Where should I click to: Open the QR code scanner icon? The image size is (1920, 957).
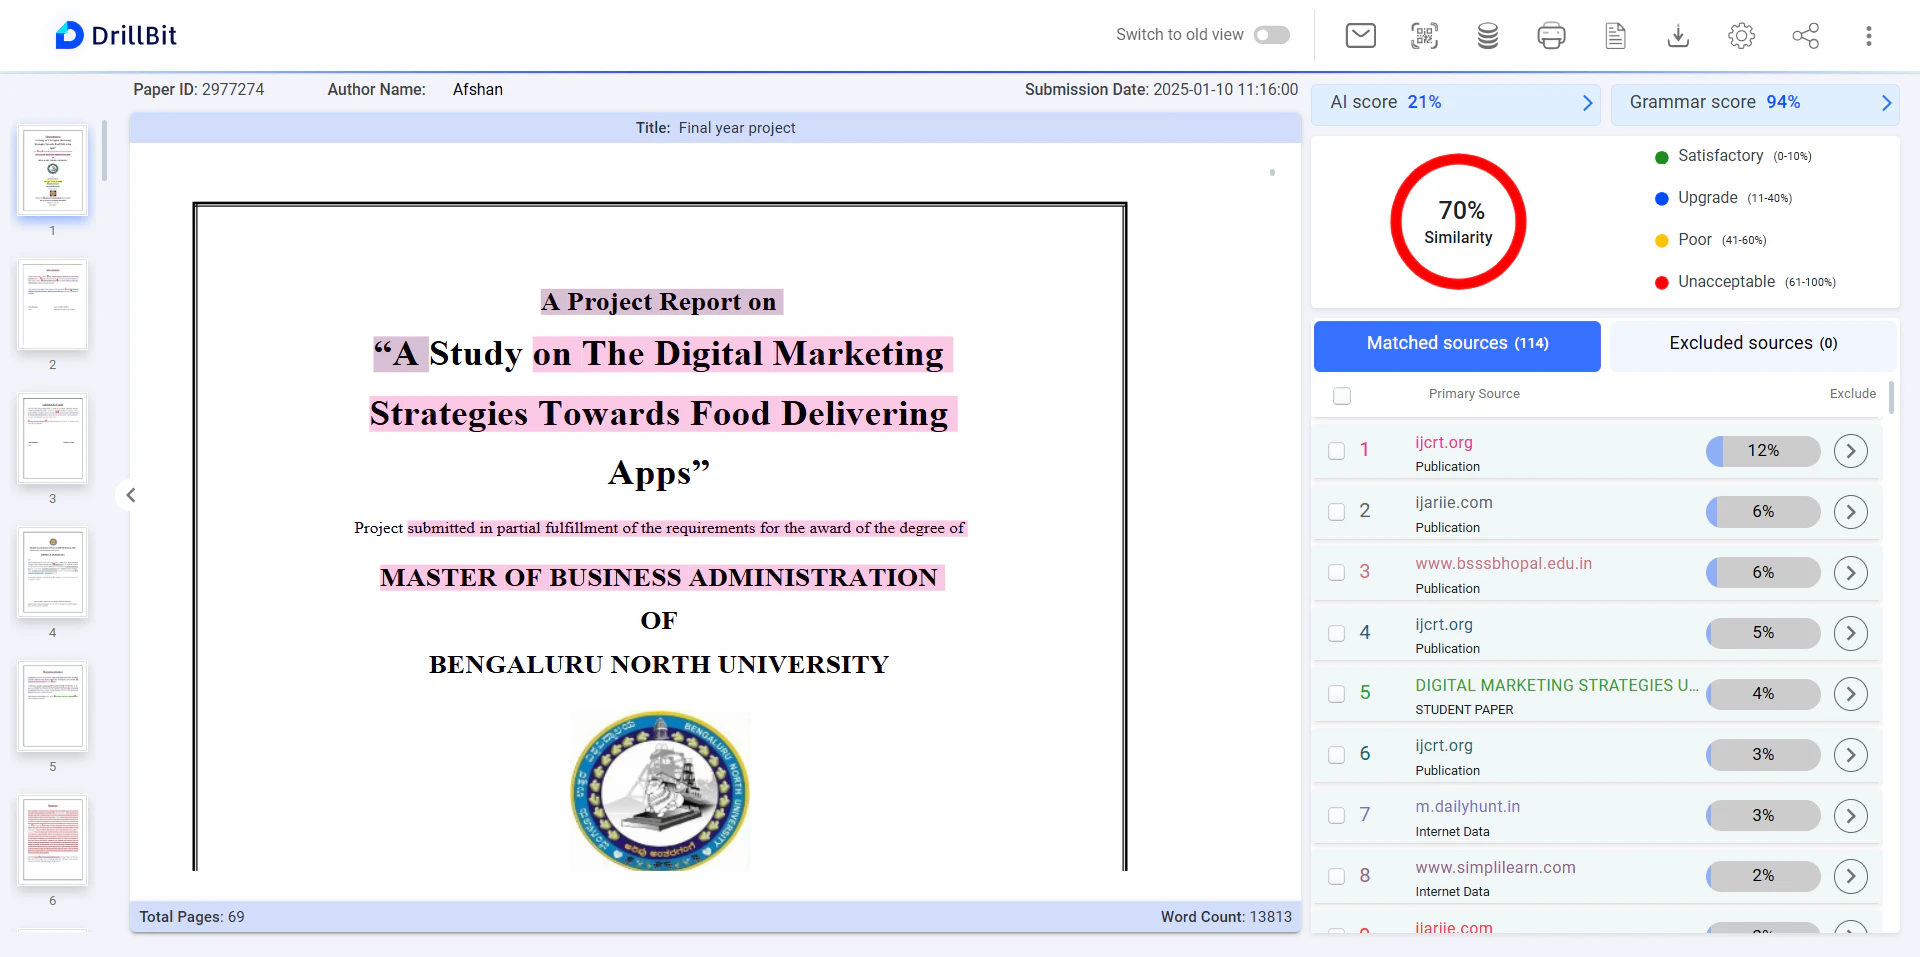point(1424,36)
